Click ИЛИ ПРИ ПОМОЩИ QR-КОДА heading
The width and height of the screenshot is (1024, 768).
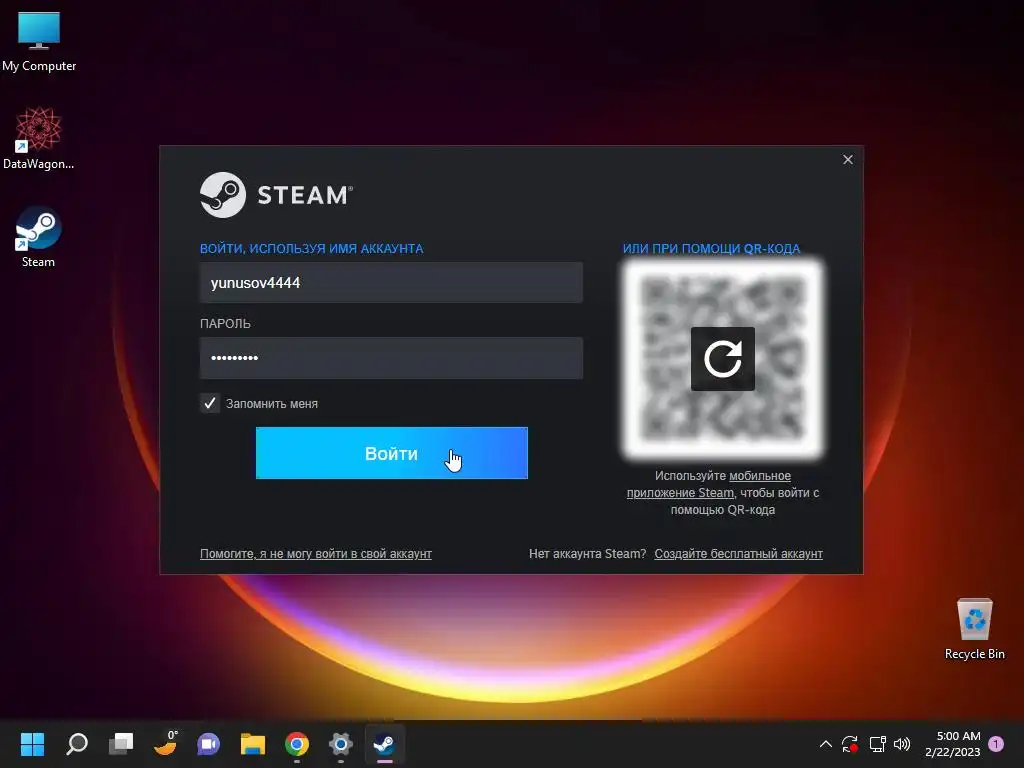711,248
